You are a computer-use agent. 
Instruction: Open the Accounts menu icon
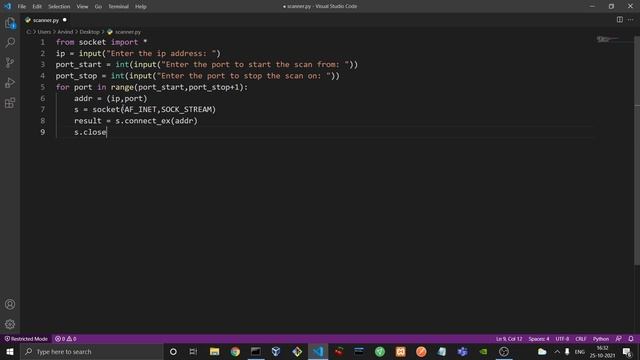[x=10, y=304]
